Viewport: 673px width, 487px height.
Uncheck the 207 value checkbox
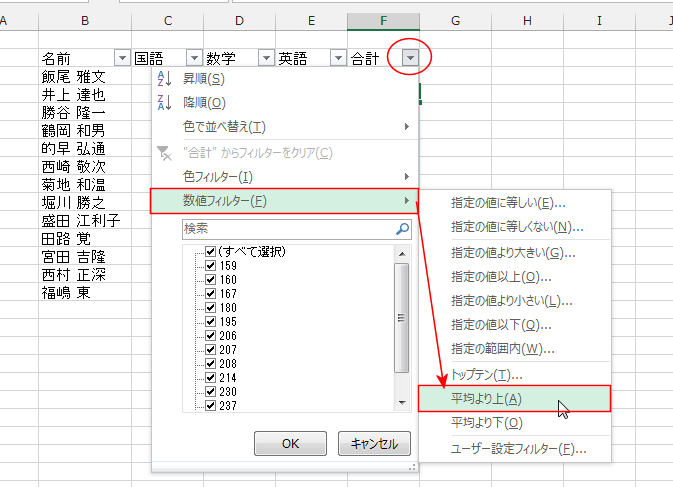pyautogui.click(x=210, y=350)
